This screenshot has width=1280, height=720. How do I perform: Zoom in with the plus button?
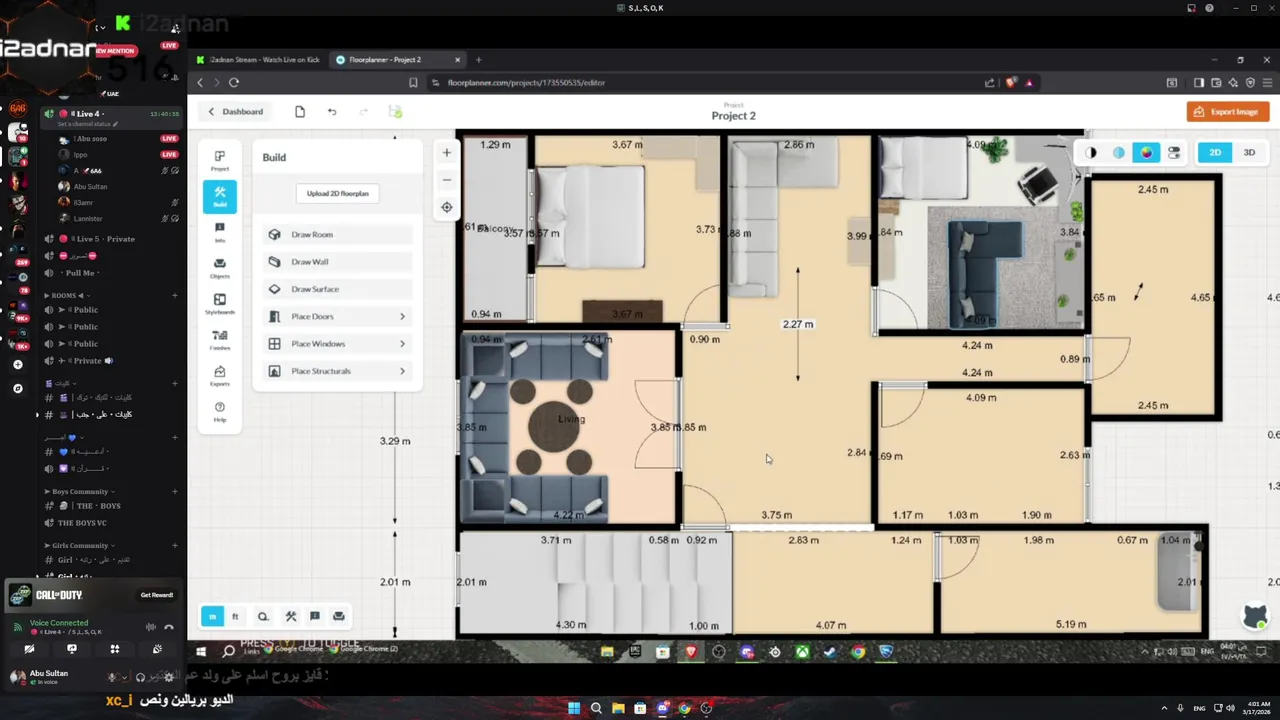click(x=447, y=153)
